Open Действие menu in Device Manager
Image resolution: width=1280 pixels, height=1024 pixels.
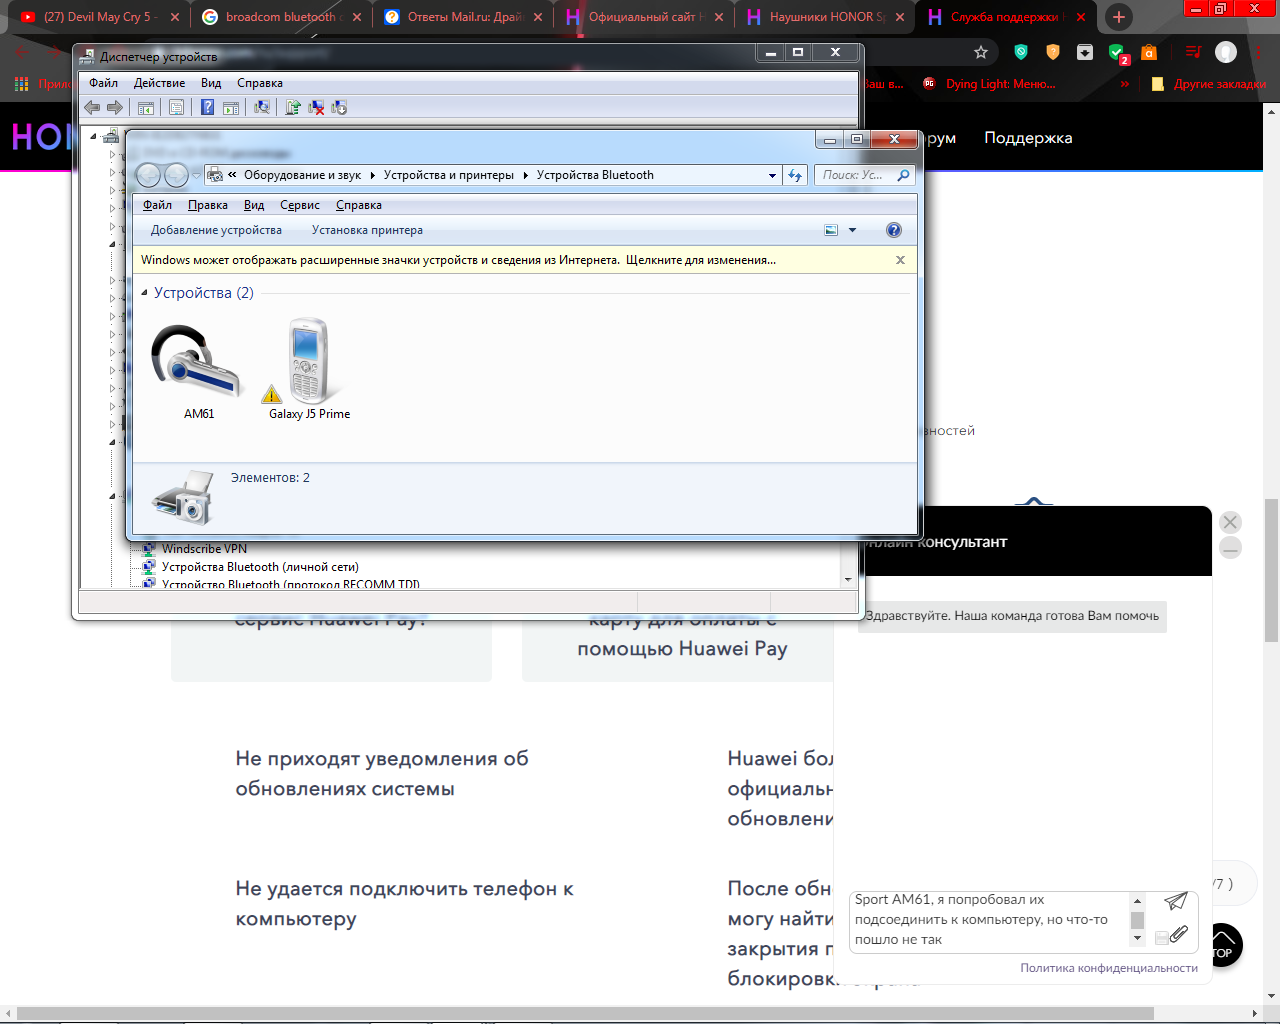159,83
